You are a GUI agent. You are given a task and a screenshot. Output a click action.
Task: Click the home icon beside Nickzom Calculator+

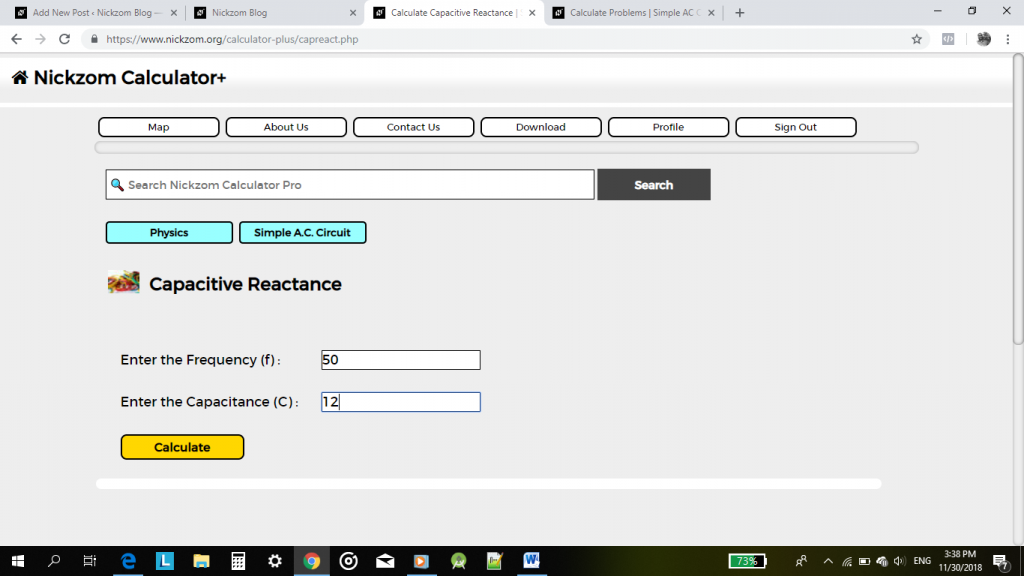point(20,78)
